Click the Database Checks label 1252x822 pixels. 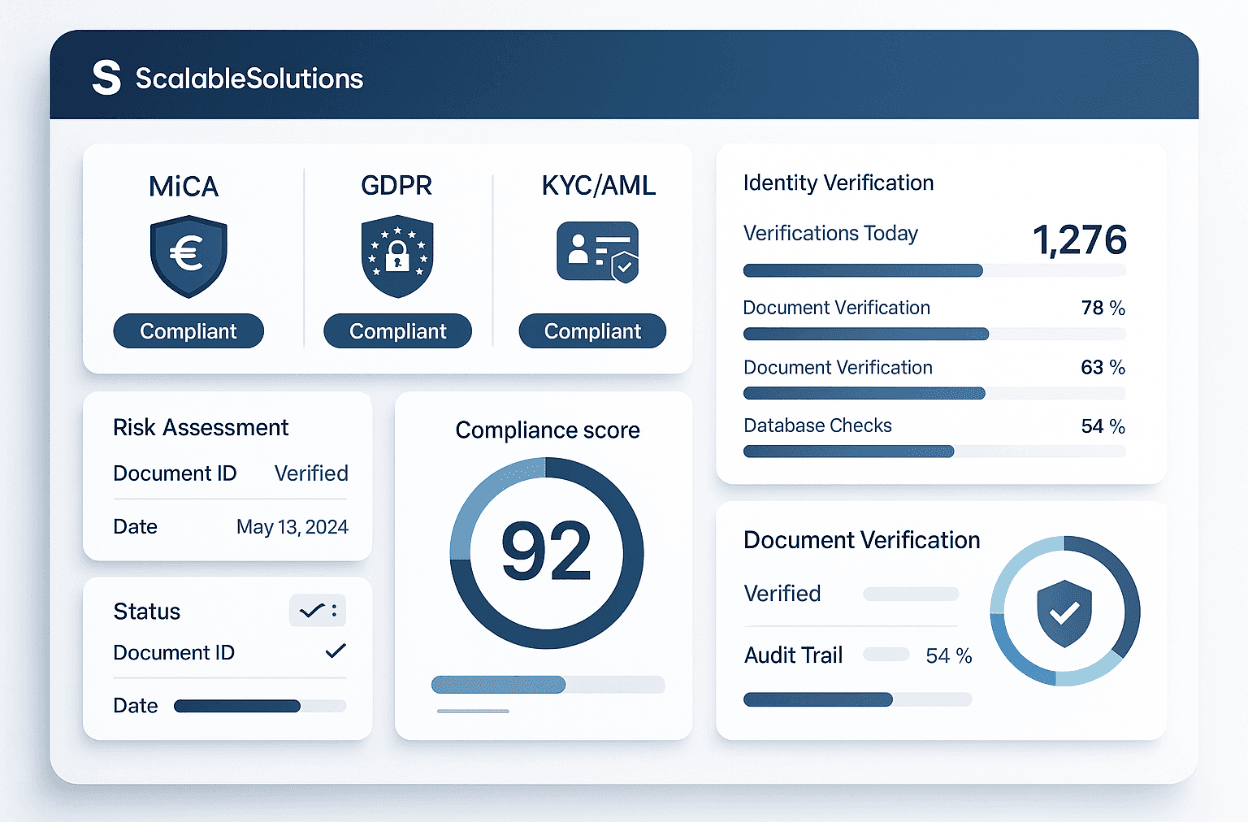(817, 426)
